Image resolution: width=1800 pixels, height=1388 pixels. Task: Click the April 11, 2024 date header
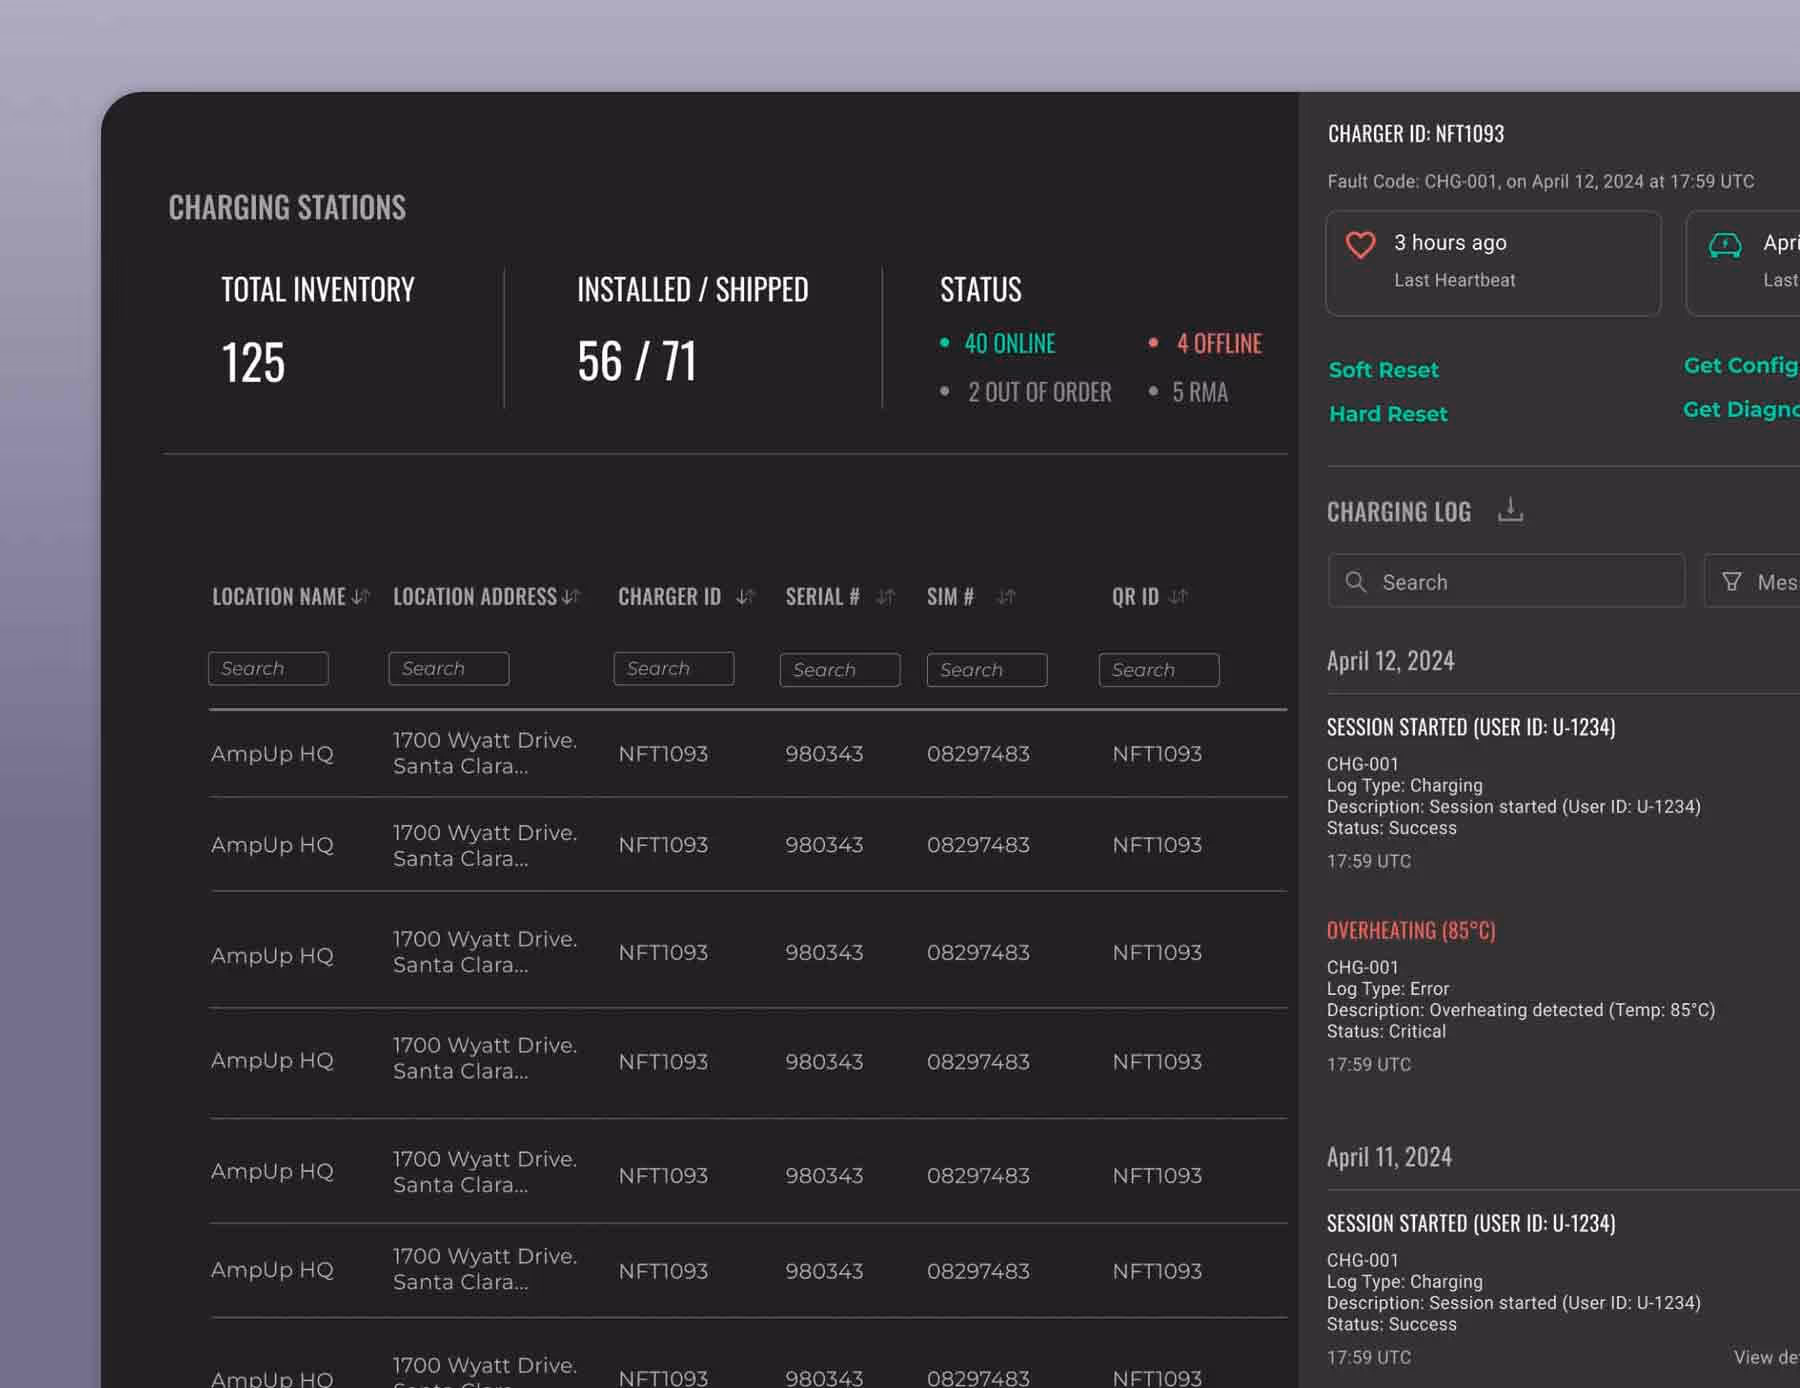(x=1389, y=1157)
